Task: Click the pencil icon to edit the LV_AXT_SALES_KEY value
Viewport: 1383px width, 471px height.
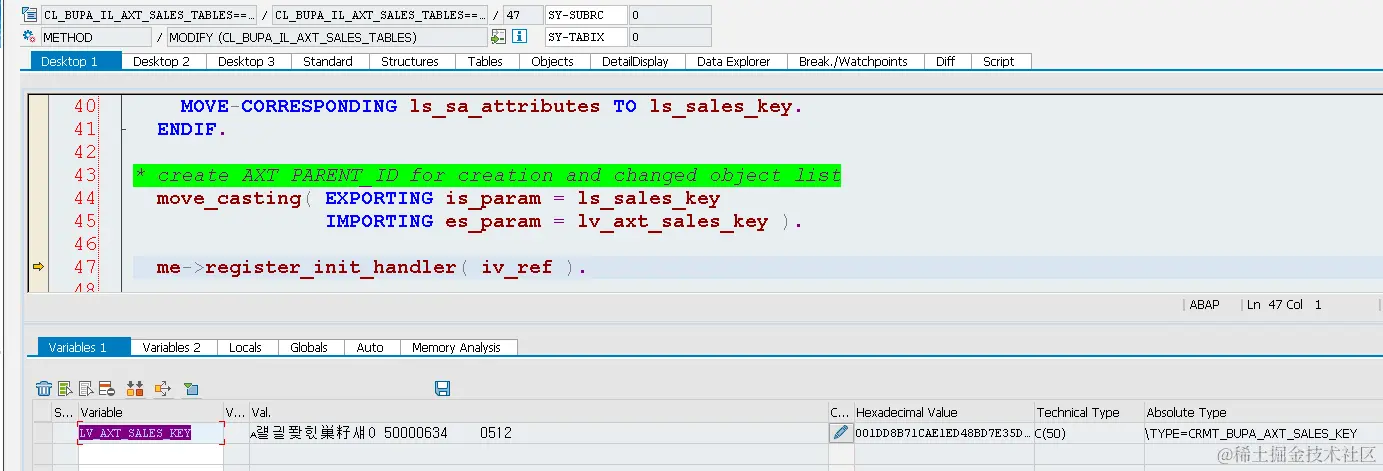Action: point(840,433)
